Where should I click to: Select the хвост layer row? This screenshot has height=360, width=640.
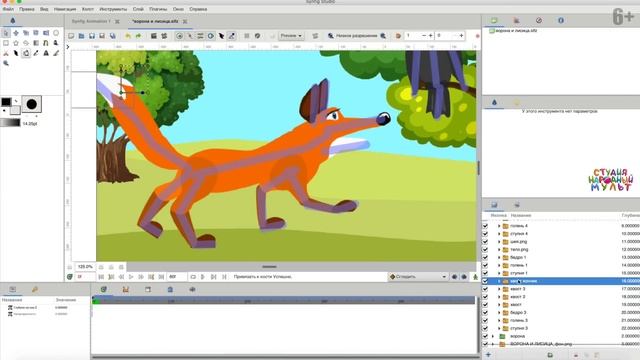tap(561, 304)
